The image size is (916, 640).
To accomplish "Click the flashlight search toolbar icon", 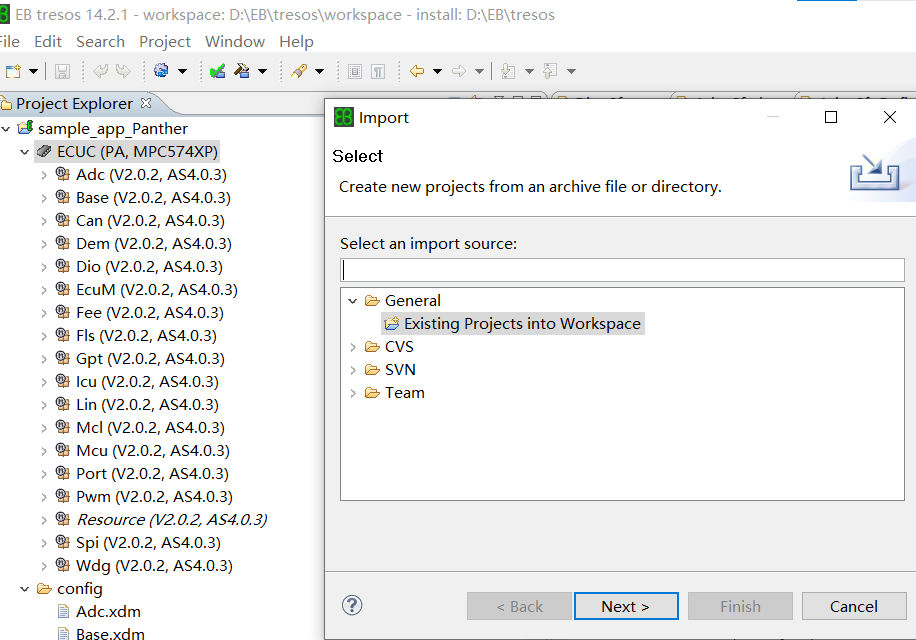I will [x=299, y=71].
